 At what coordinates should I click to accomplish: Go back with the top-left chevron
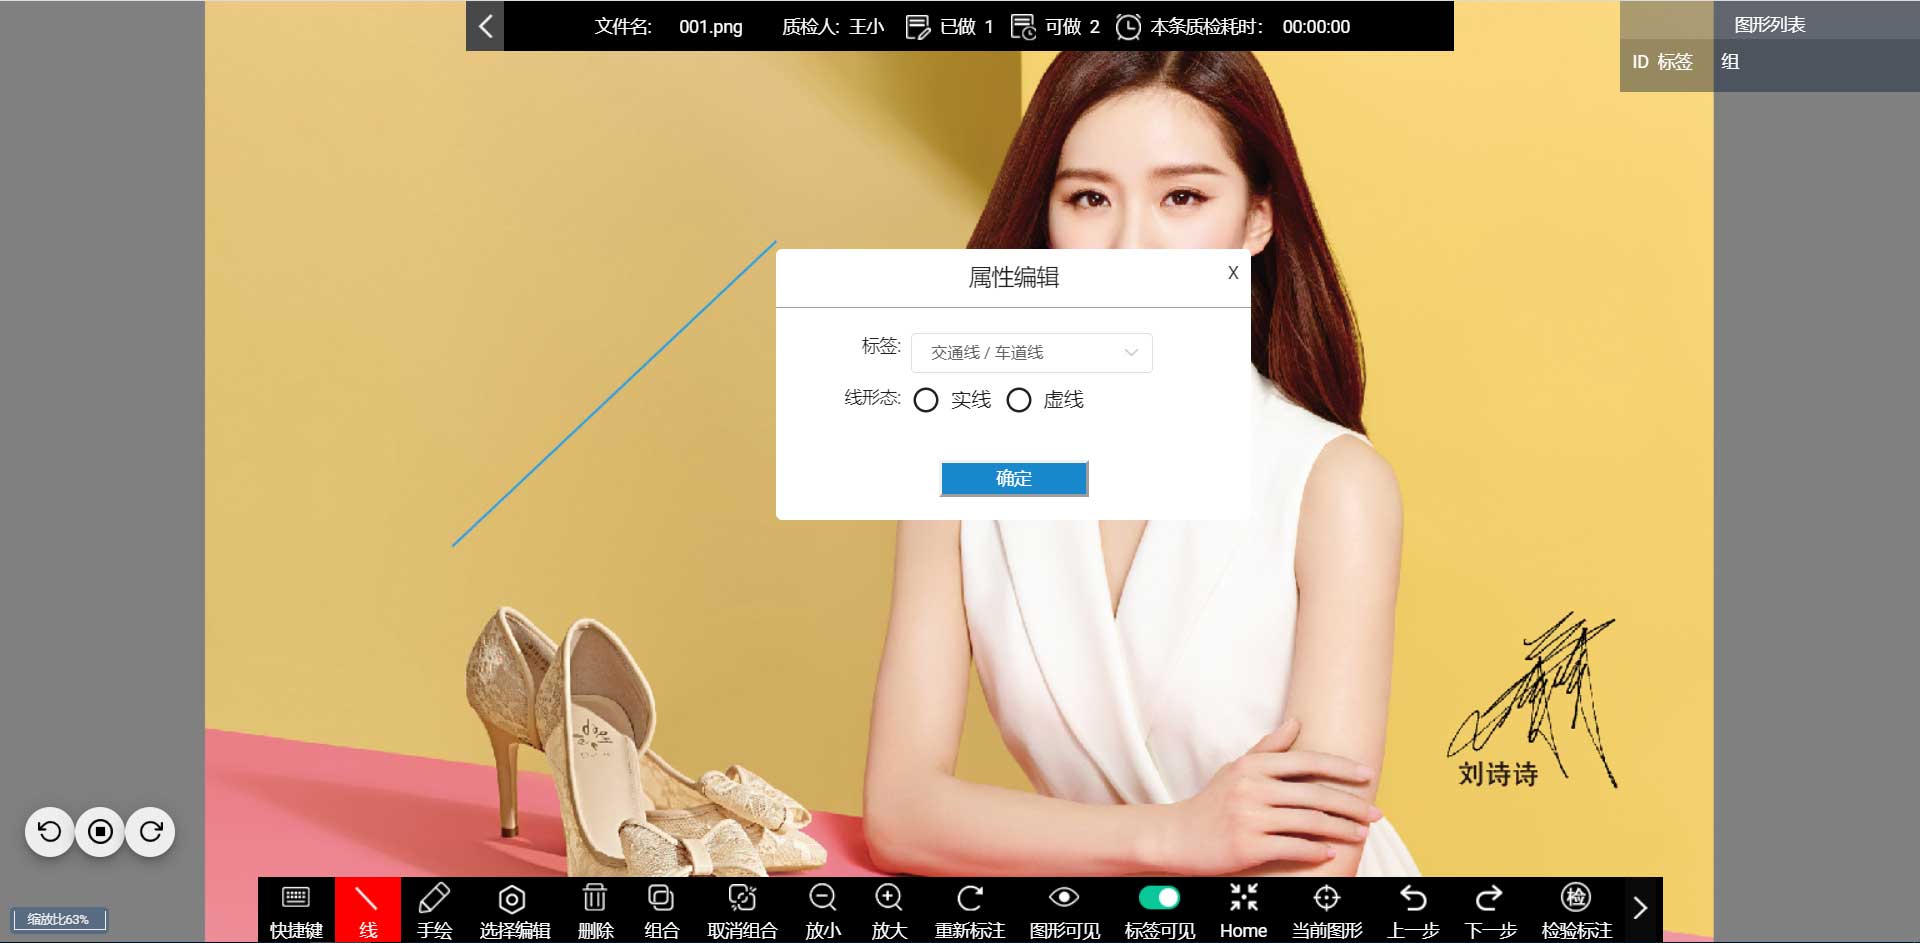[485, 26]
